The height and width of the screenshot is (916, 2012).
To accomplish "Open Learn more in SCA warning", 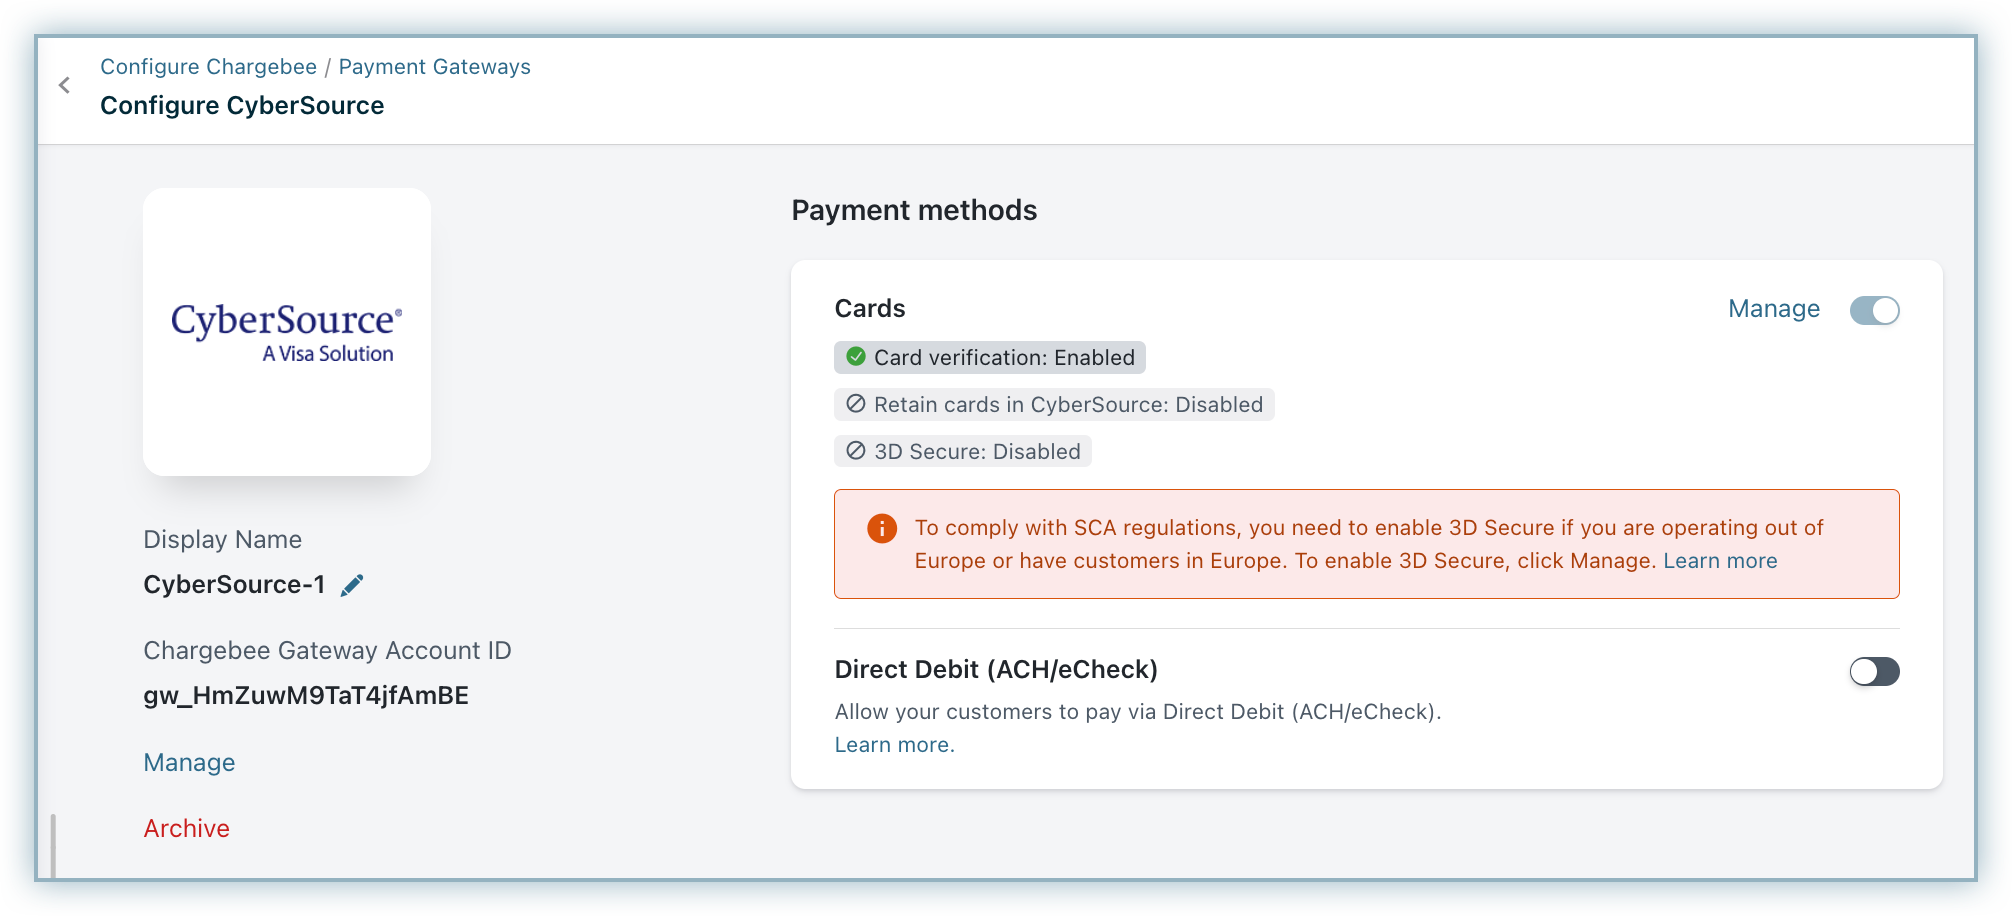I will pos(1719,561).
